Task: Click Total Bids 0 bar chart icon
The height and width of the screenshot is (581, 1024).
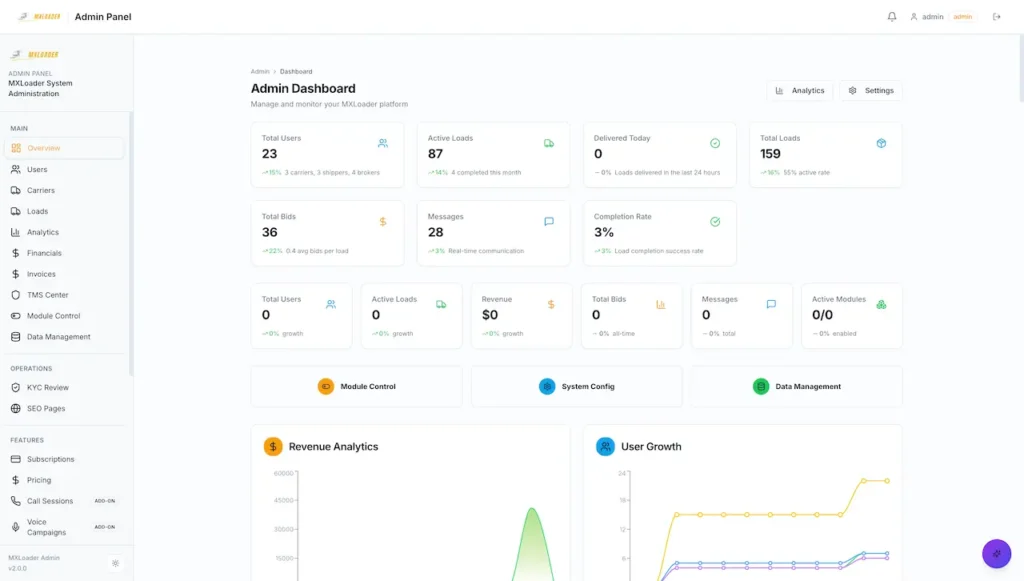Action: [660, 304]
